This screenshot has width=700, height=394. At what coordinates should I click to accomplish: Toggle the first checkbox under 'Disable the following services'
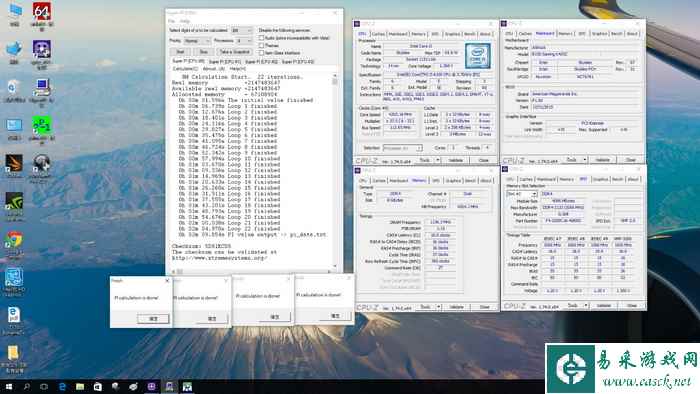[262, 38]
